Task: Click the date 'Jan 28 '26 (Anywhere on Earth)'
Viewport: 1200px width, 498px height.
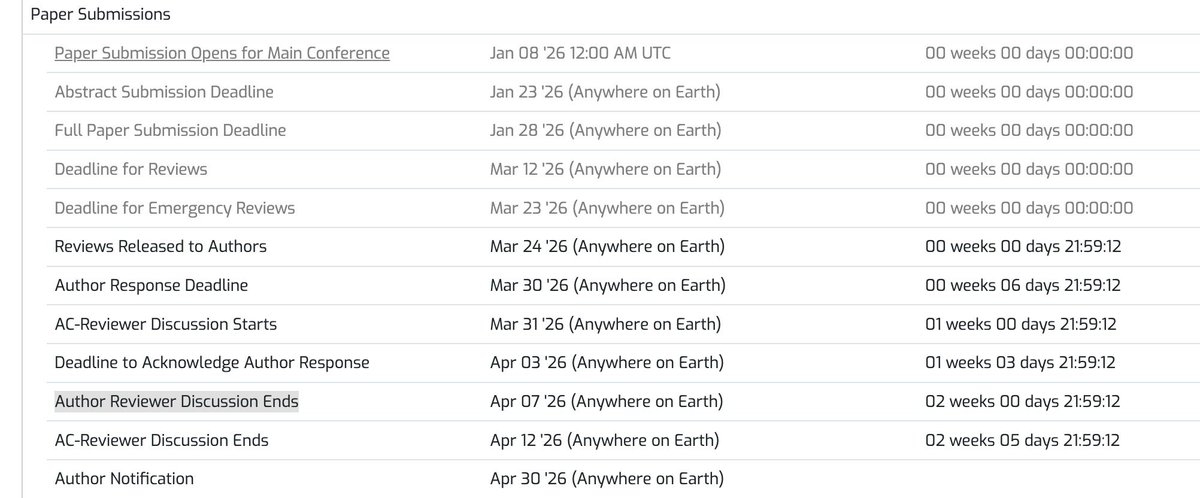Action: 605,130
